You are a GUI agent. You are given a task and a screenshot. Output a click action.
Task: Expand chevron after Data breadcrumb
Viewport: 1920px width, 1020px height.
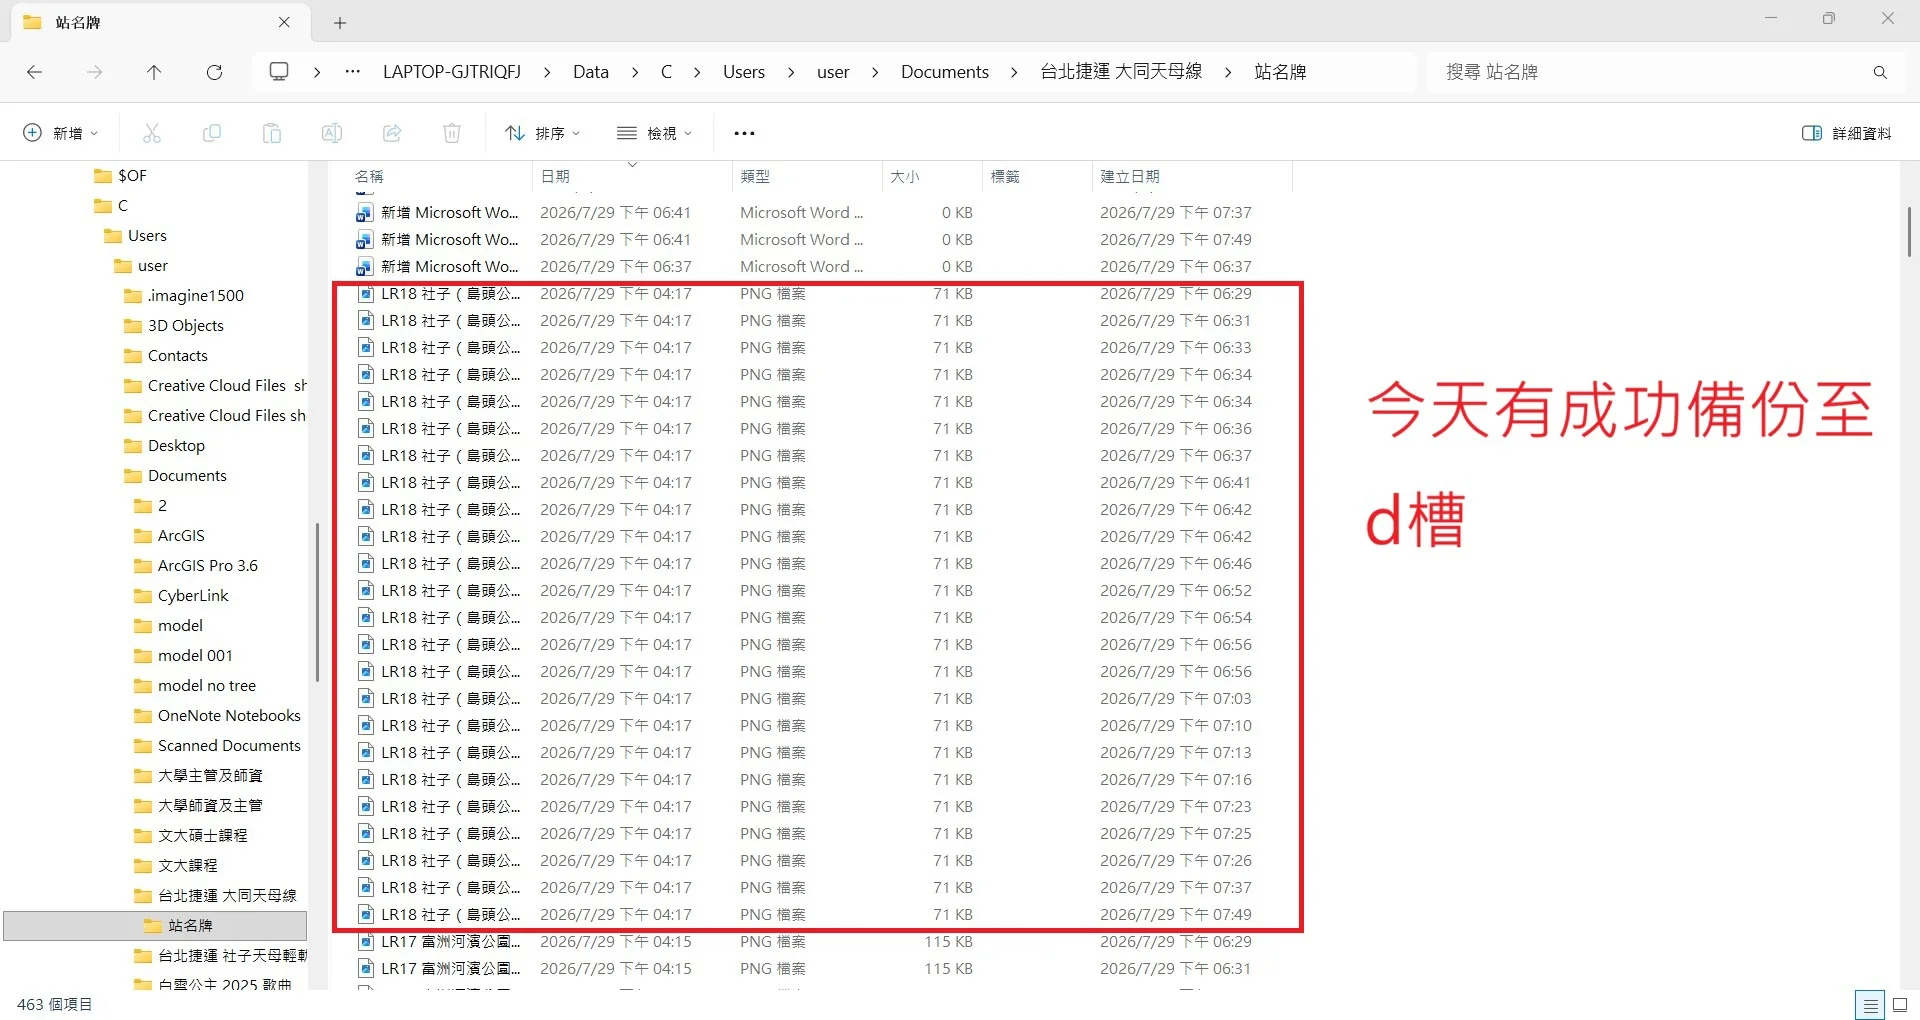[635, 72]
